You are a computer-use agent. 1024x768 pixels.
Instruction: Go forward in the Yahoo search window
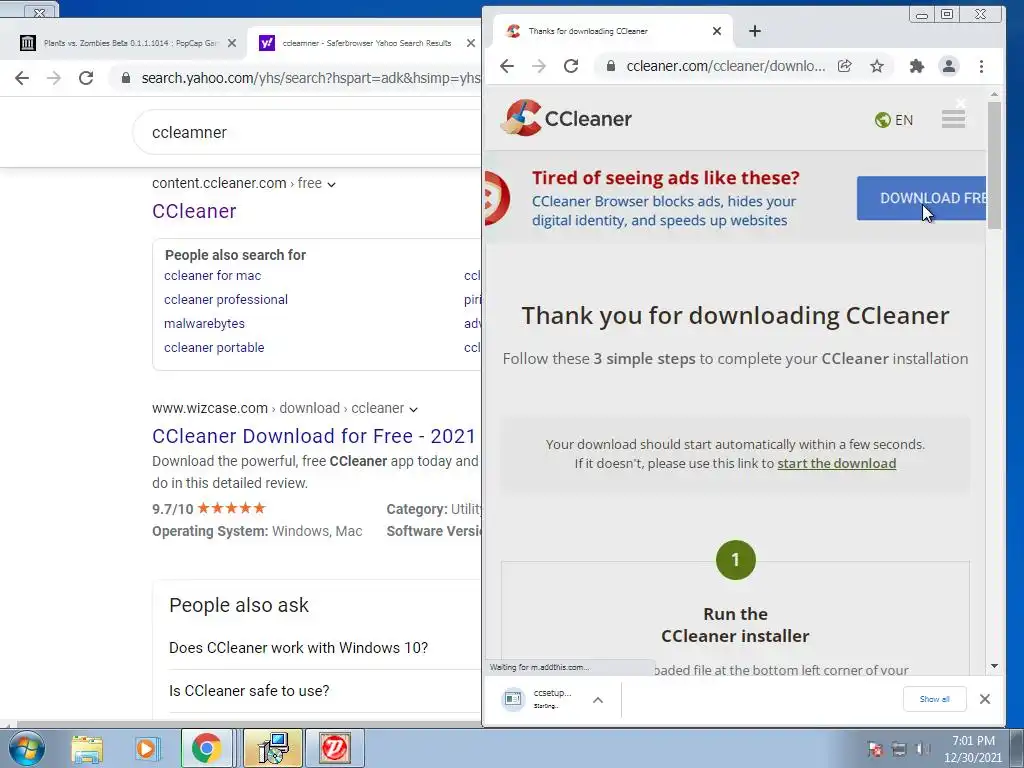(54, 78)
